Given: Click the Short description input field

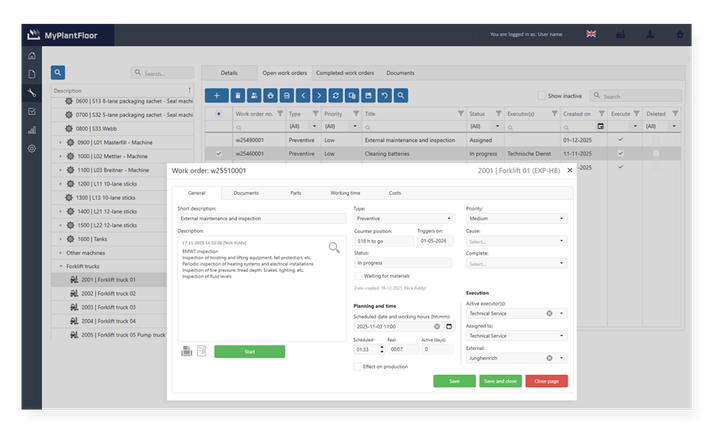Looking at the screenshot, I should coord(262,219).
